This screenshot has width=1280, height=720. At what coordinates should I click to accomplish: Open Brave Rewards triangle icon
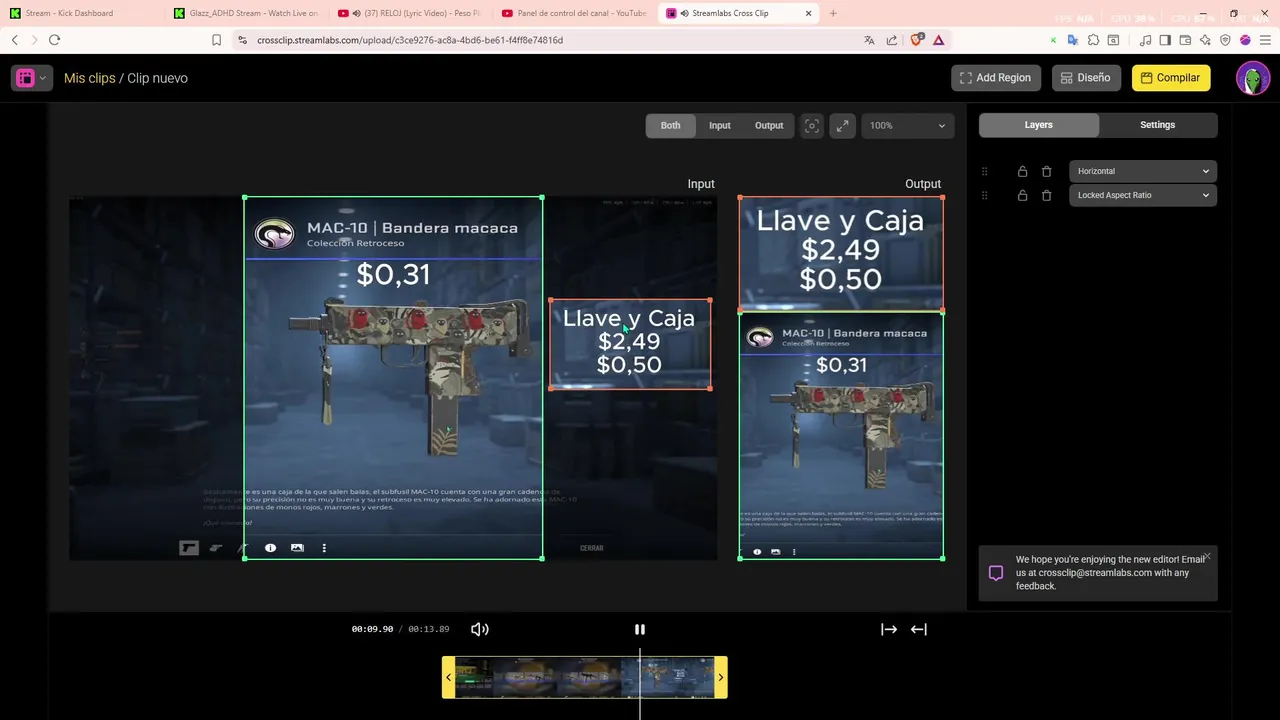point(938,40)
